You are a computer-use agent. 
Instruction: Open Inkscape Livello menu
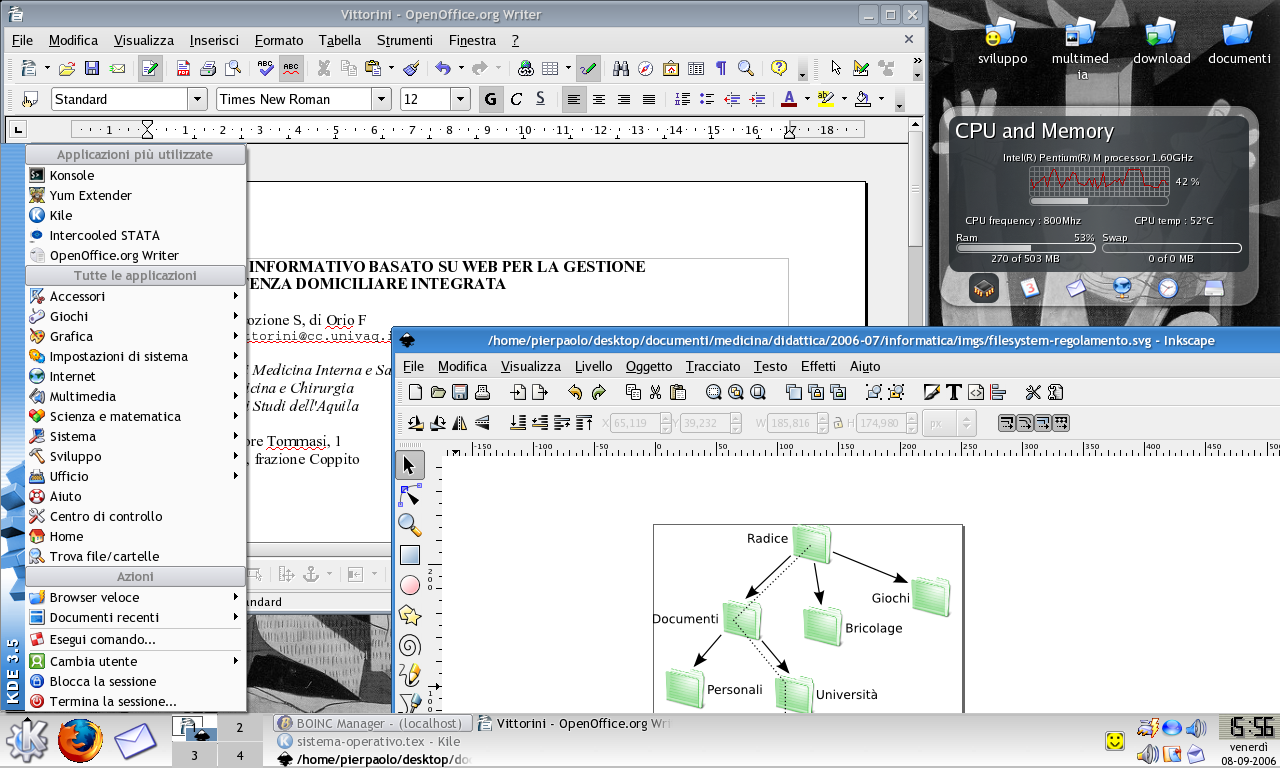(x=594, y=367)
